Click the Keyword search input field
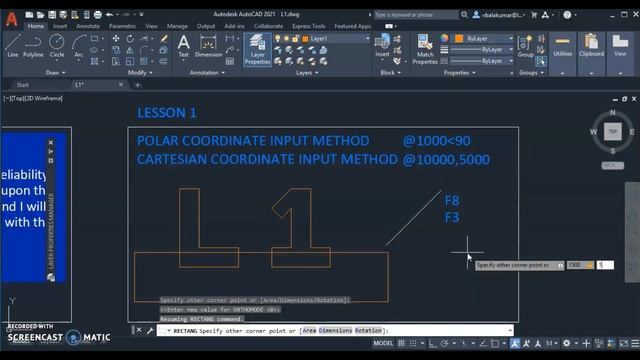The height and width of the screenshot is (360, 640). (x=416, y=15)
